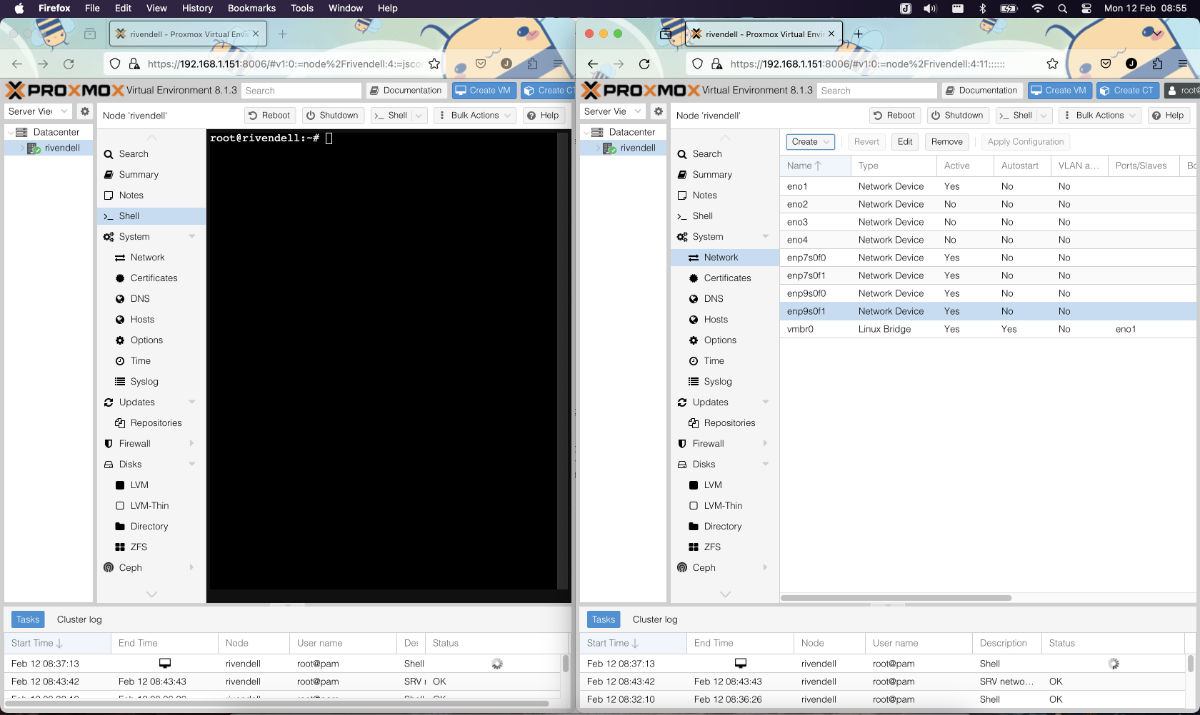This screenshot has height=715, width=1200.
Task: Select the LVM-Thin sidebar icon
Action: pyautogui.click(x=120, y=505)
